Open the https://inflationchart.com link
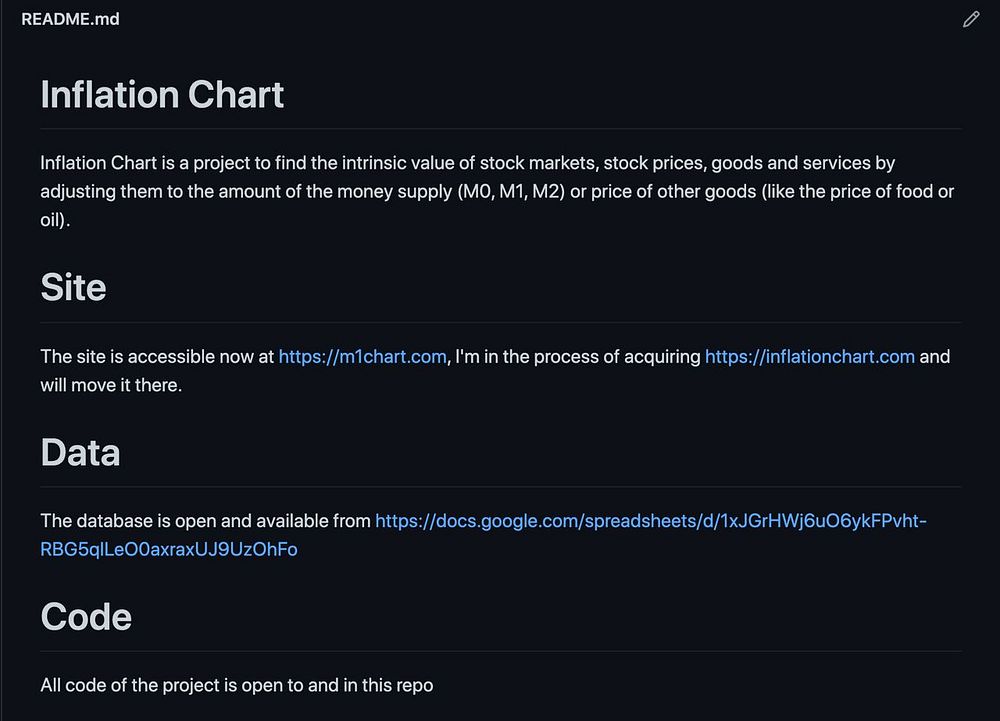 click(809, 357)
